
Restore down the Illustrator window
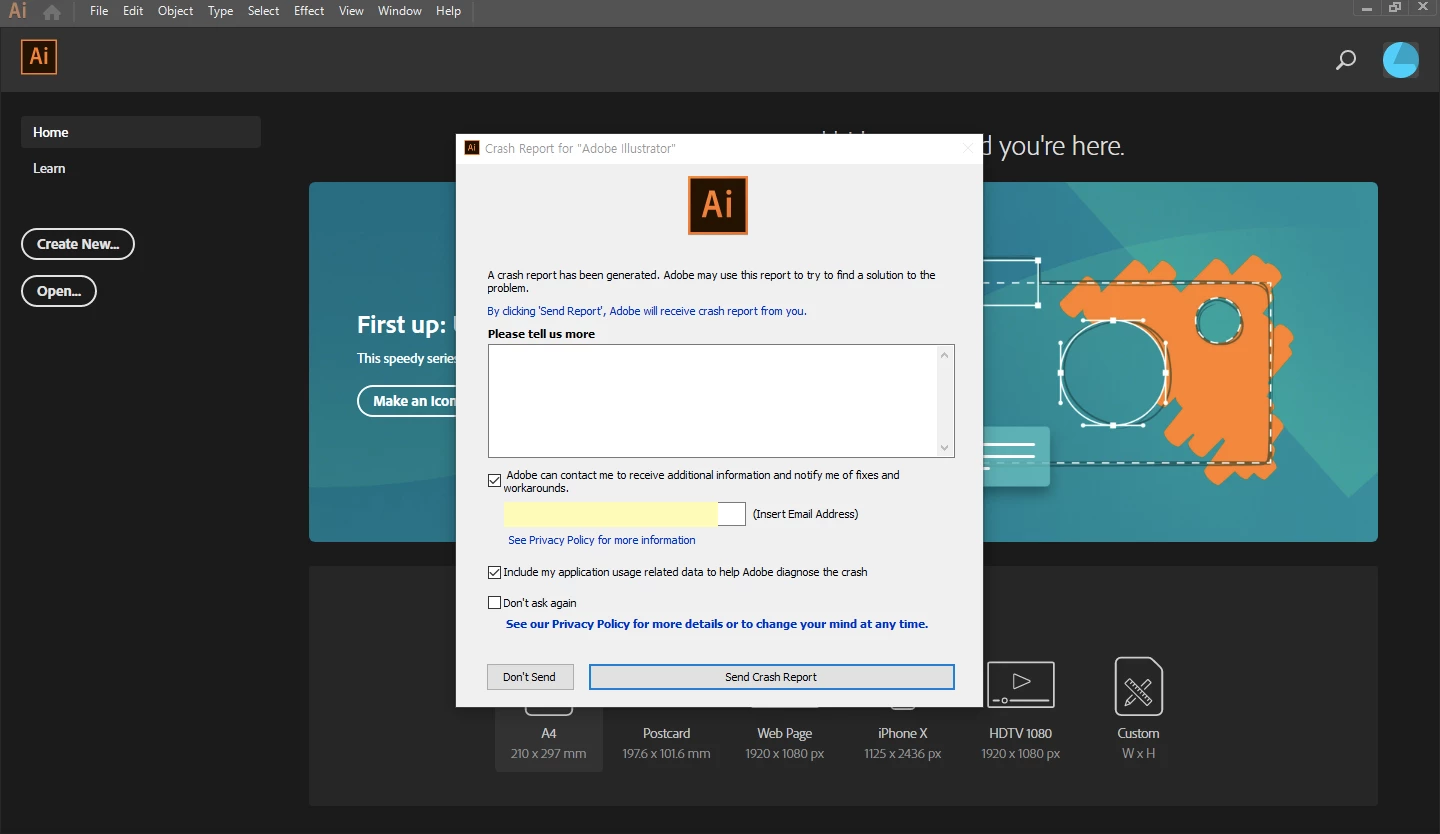[1395, 8]
